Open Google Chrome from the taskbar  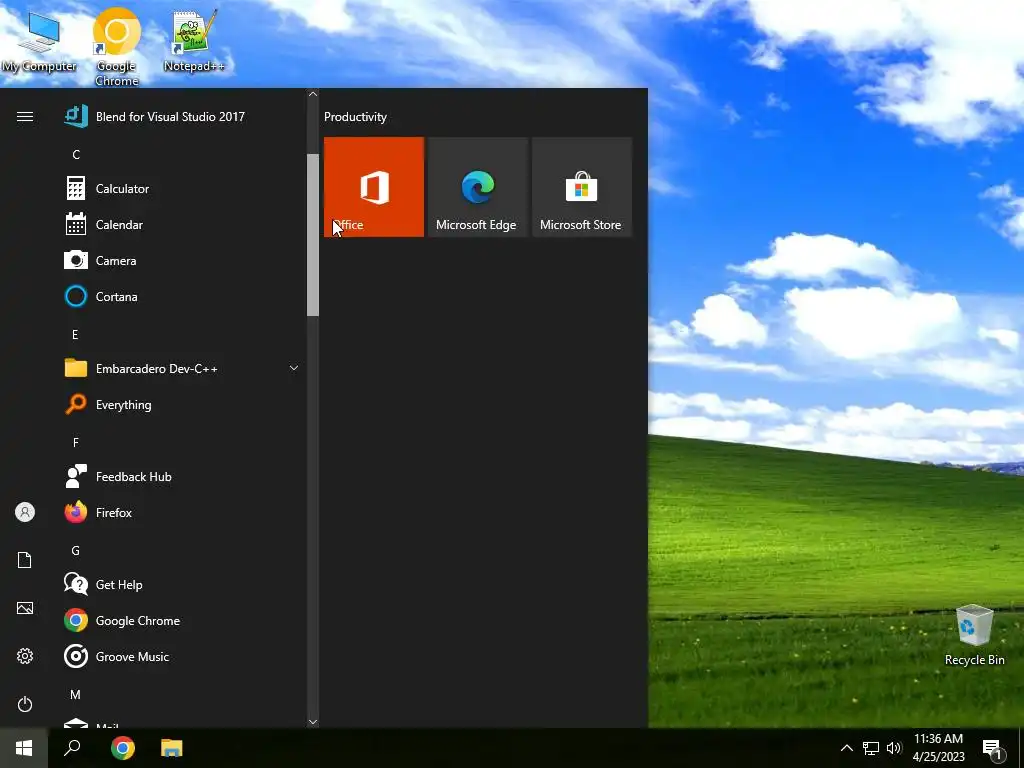coord(123,748)
